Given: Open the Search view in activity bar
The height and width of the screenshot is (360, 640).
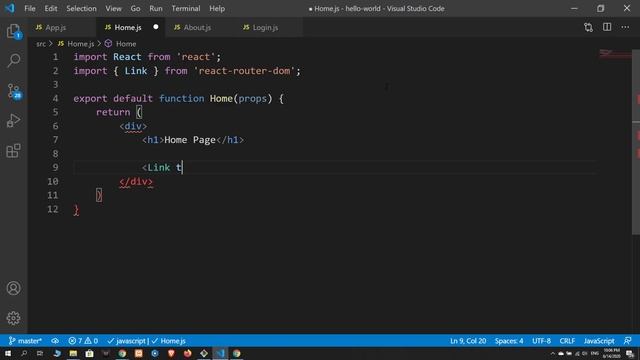Looking at the screenshot, I should tap(13, 60).
